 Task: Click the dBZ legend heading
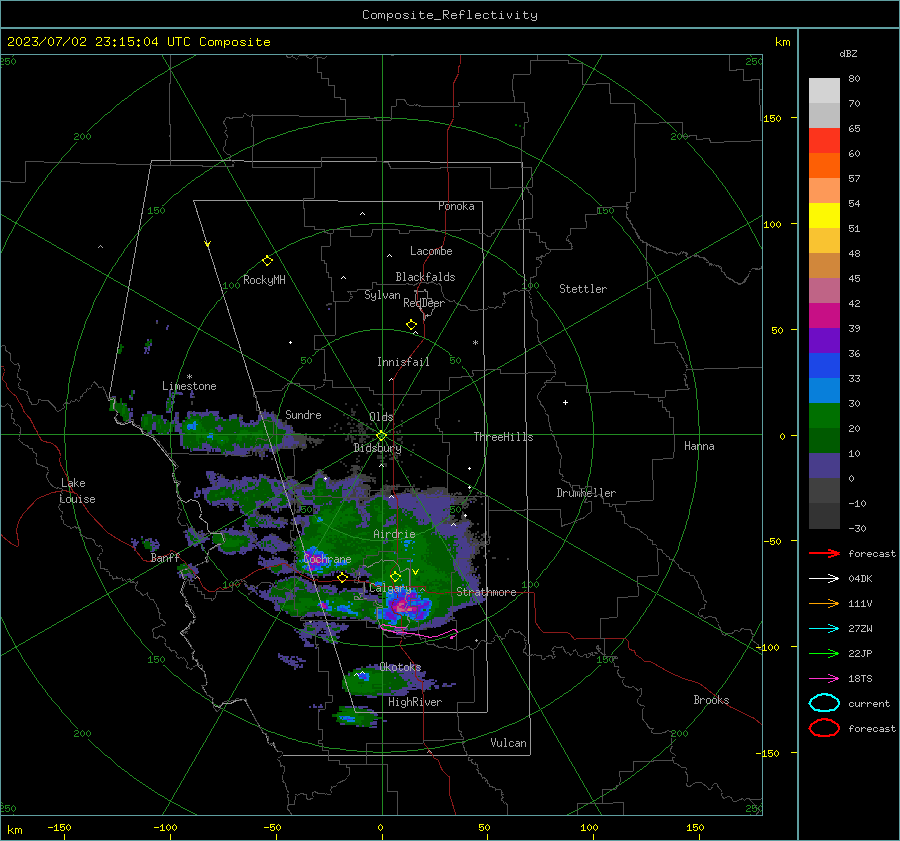(x=848, y=53)
